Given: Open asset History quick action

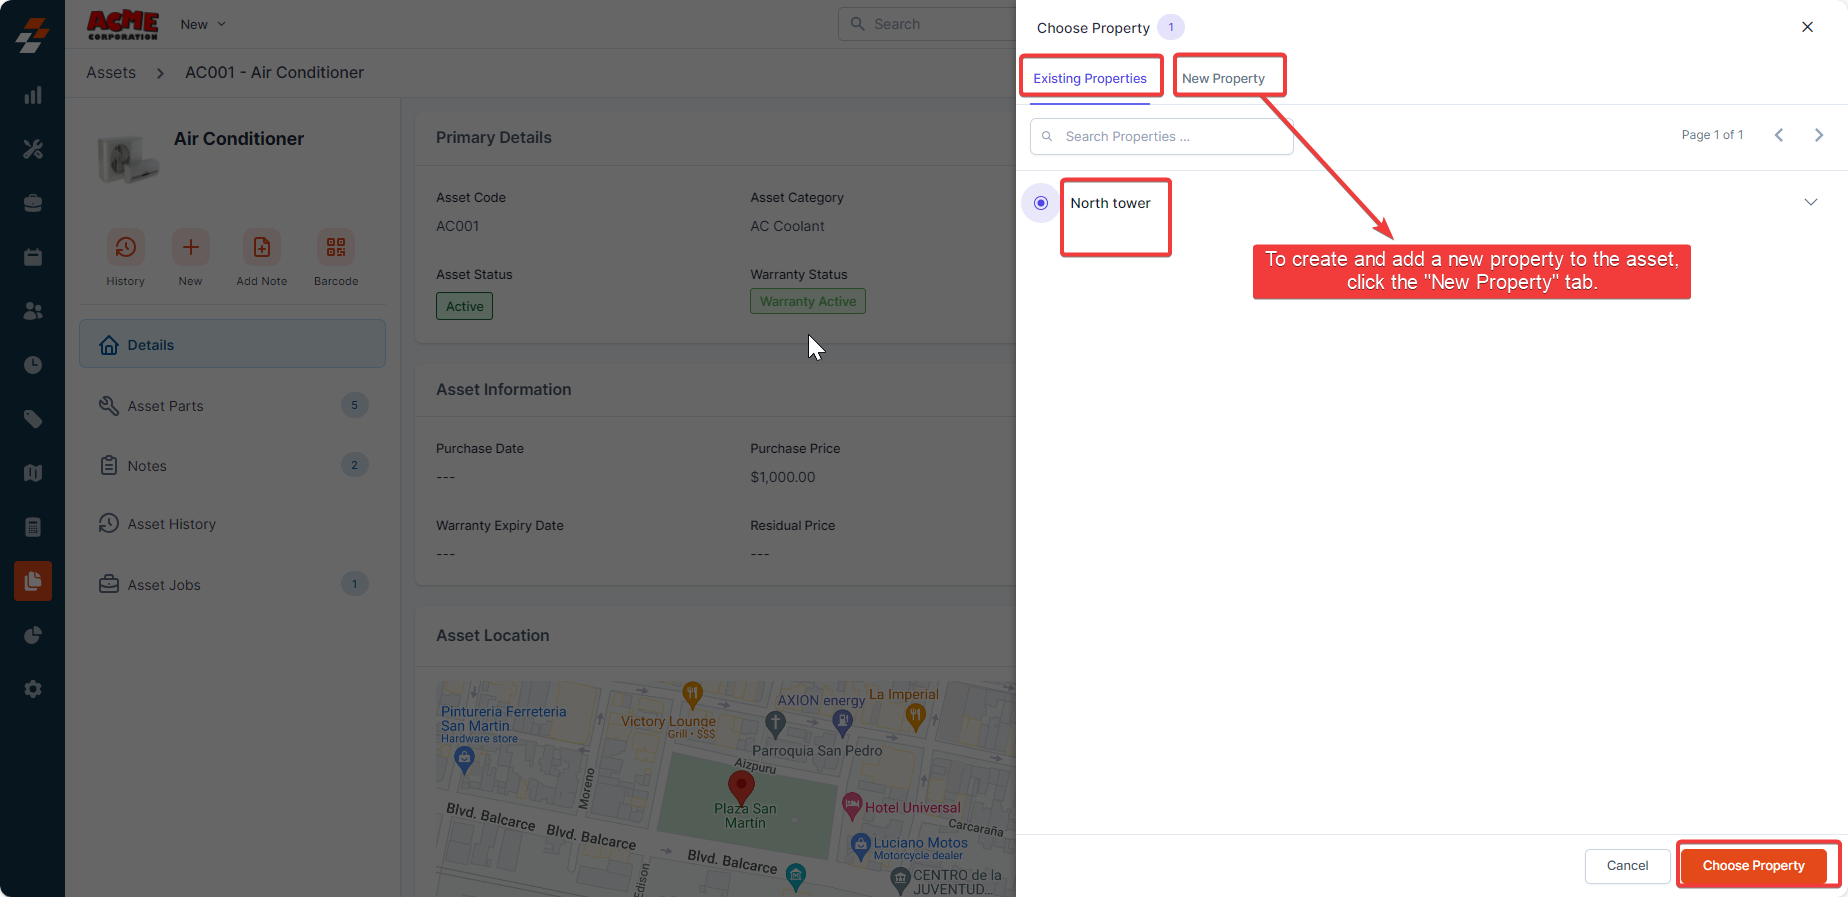Looking at the screenshot, I should 126,247.
